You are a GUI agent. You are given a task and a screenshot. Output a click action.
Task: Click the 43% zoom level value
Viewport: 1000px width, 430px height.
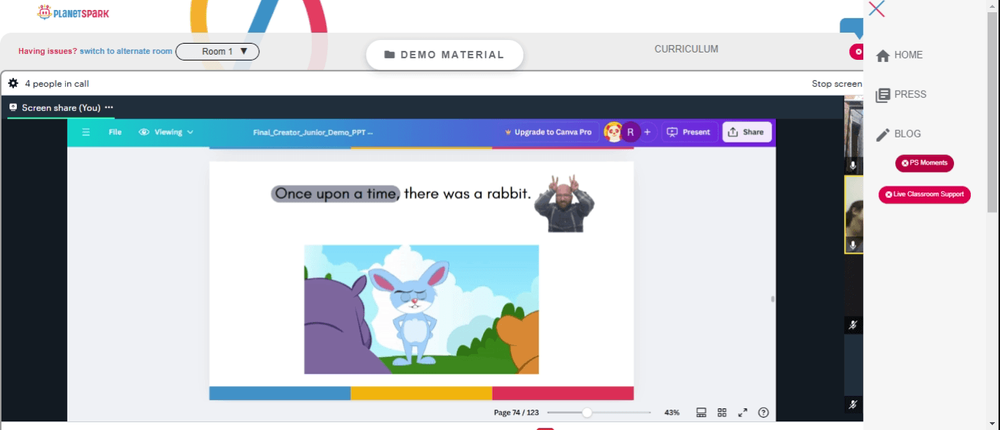pos(672,413)
